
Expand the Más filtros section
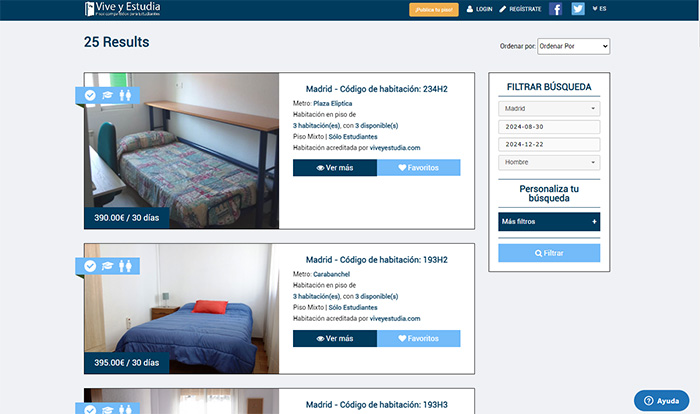549,222
